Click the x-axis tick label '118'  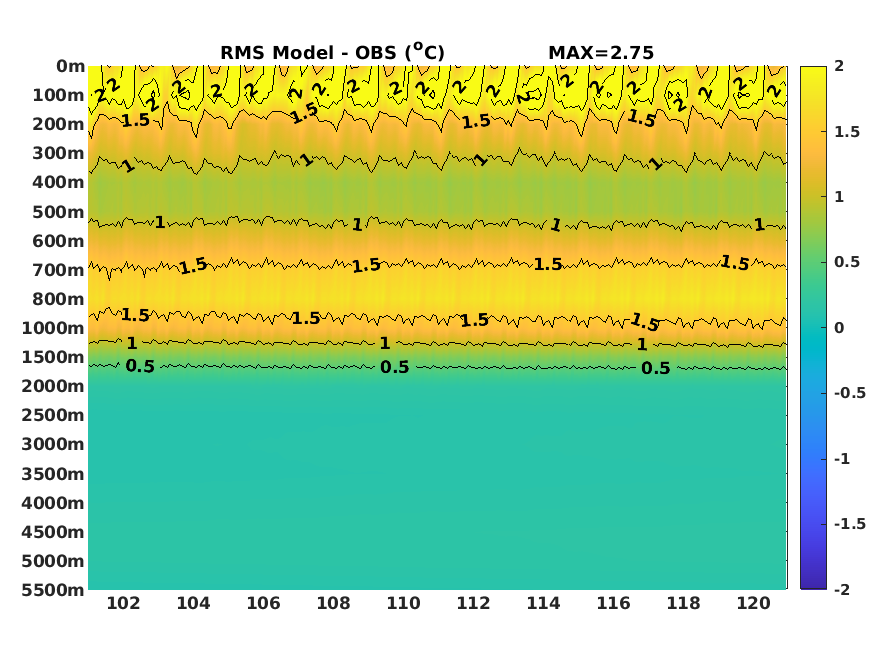click(x=684, y=604)
